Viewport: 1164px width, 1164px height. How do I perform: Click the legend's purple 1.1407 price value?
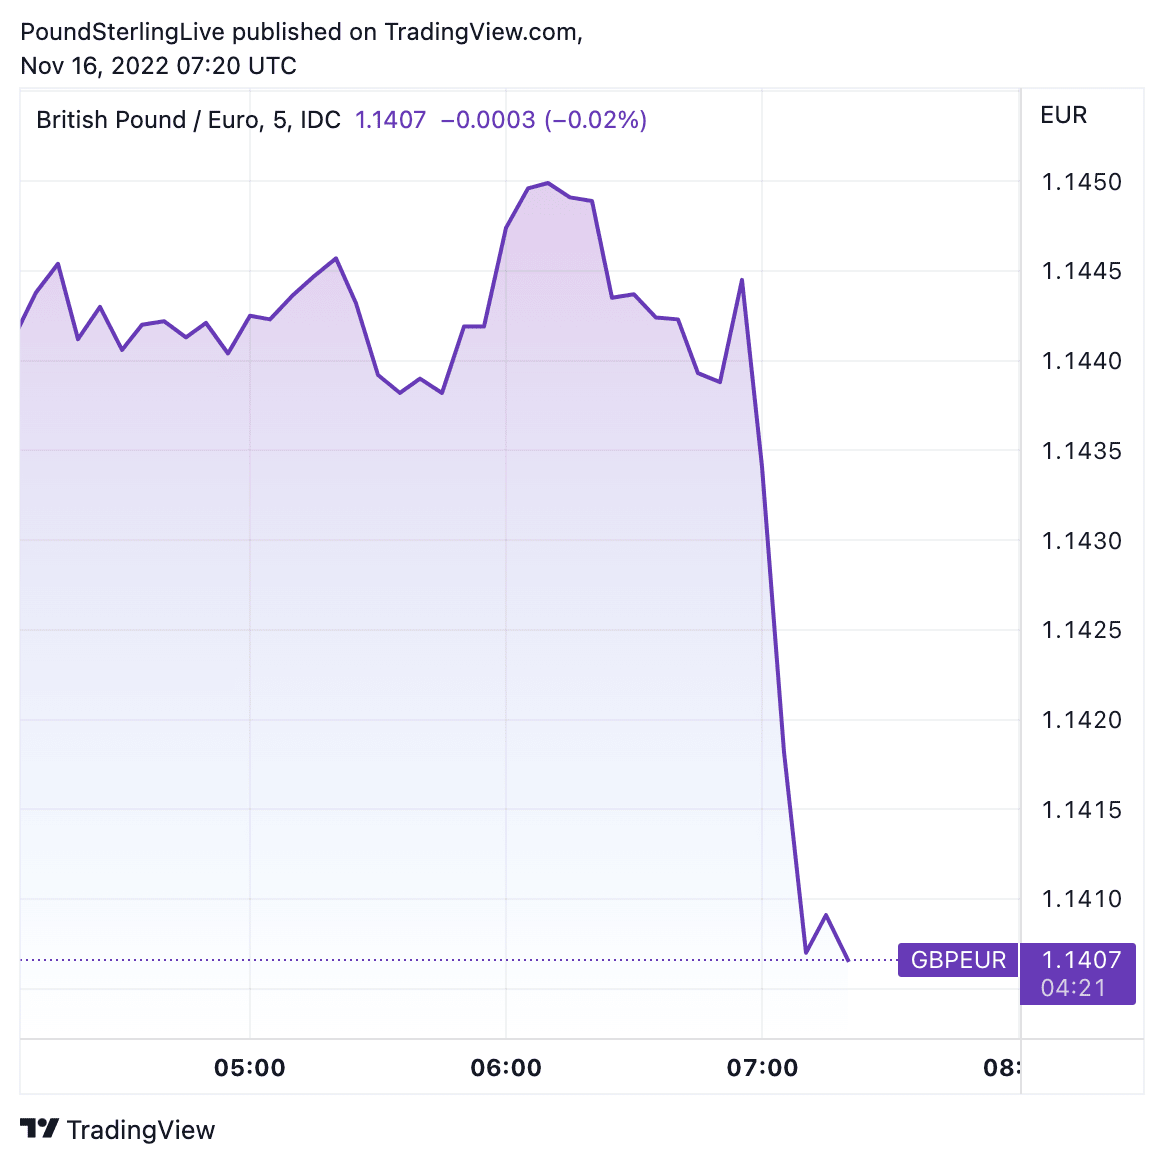(390, 120)
